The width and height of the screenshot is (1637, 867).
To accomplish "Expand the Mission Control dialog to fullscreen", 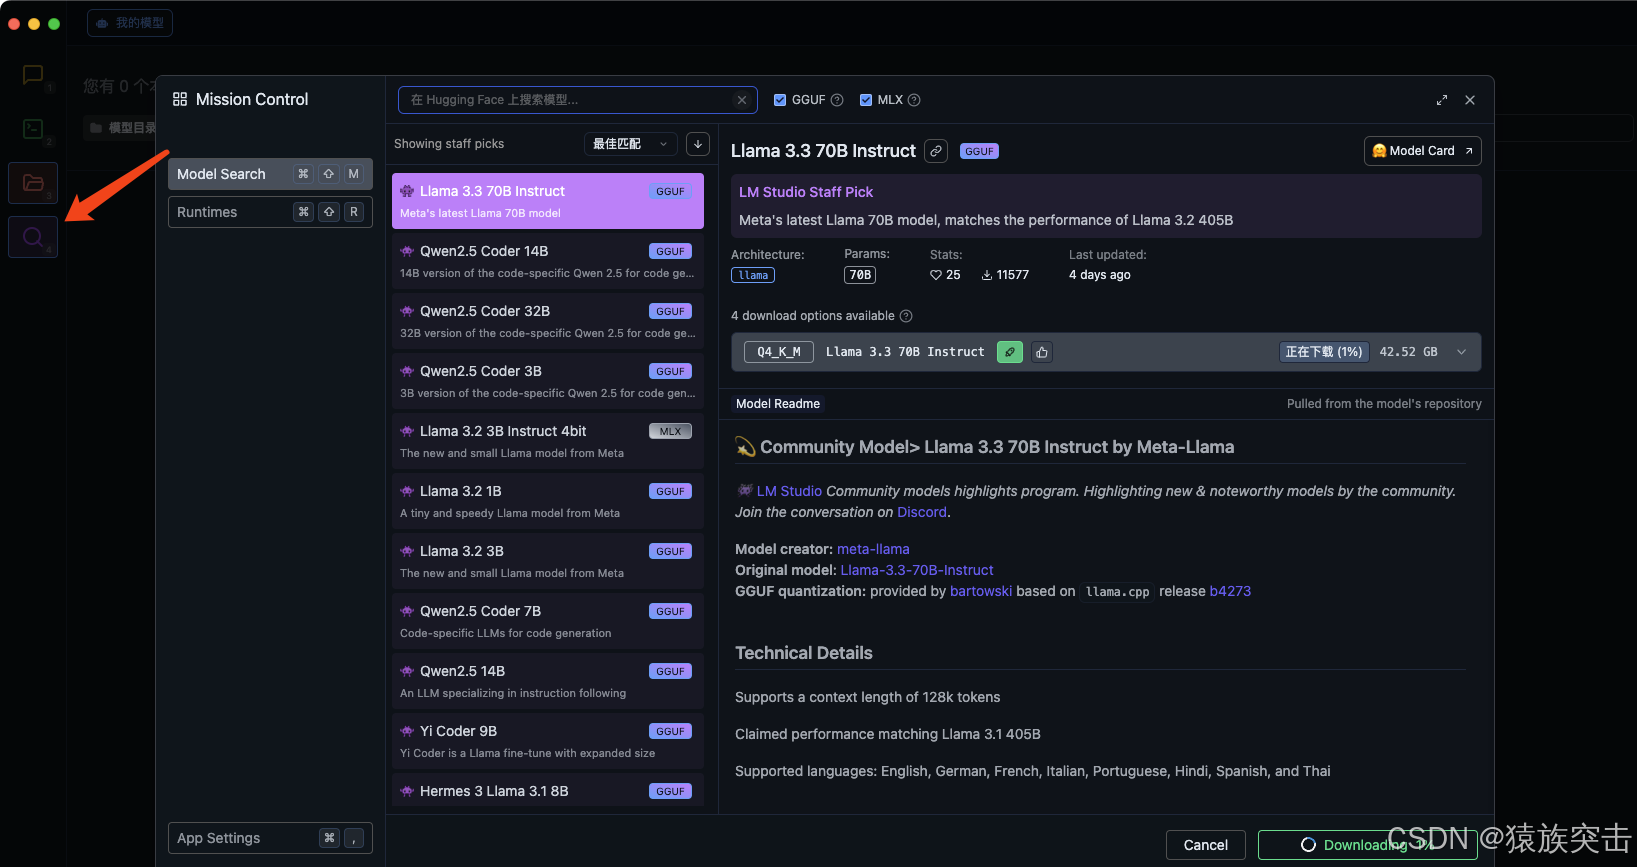I will 1441,100.
